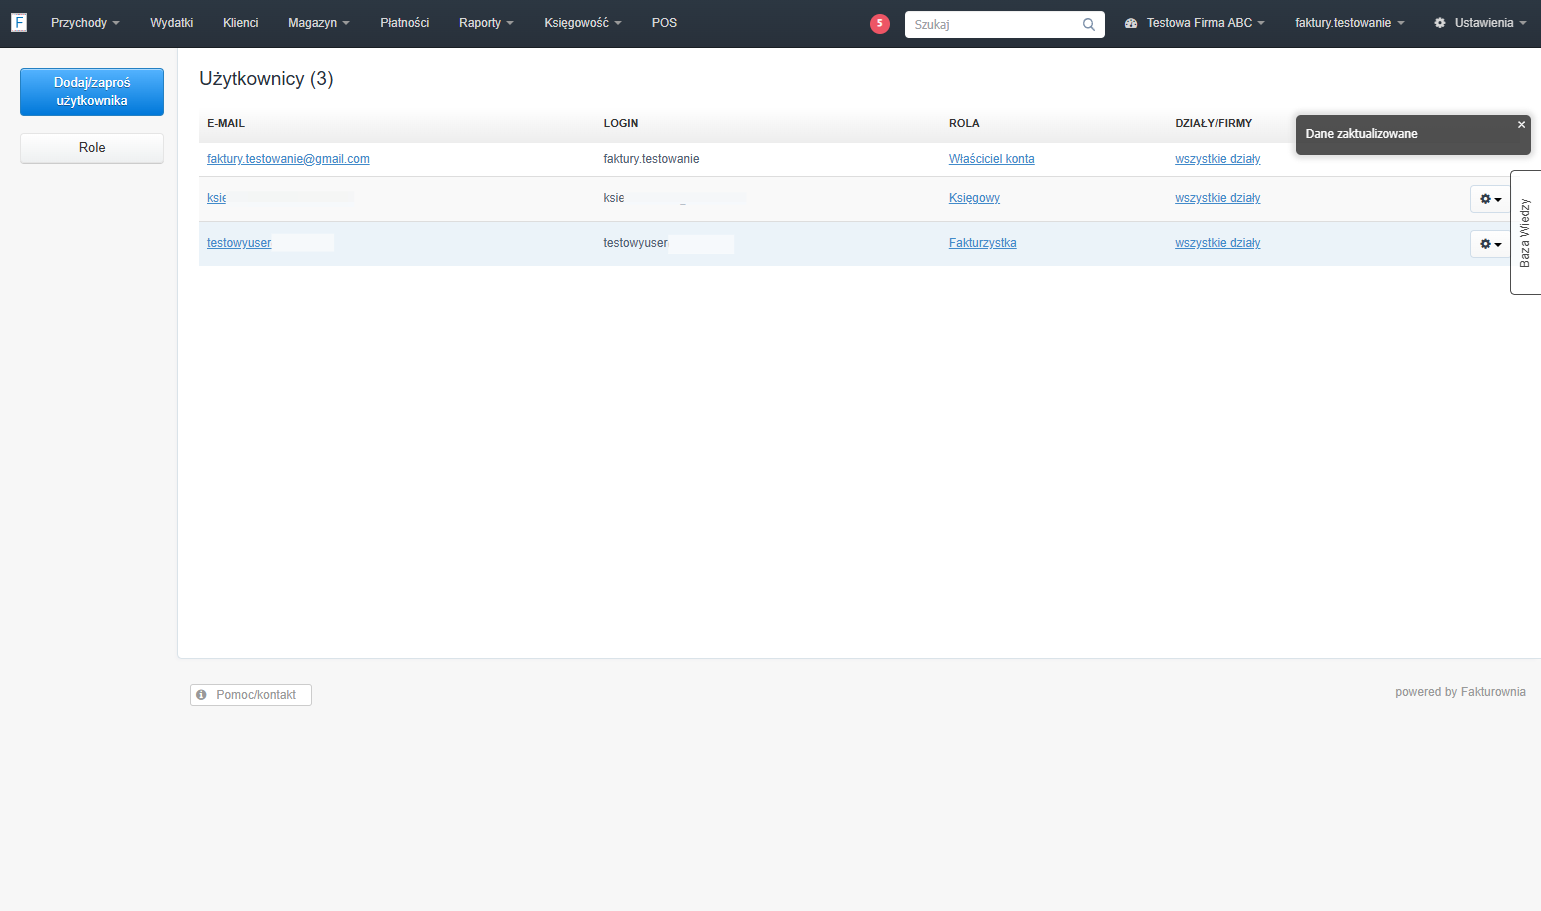This screenshot has height=911, width=1541.
Task: Open Klienci from the top menu
Action: click(240, 23)
